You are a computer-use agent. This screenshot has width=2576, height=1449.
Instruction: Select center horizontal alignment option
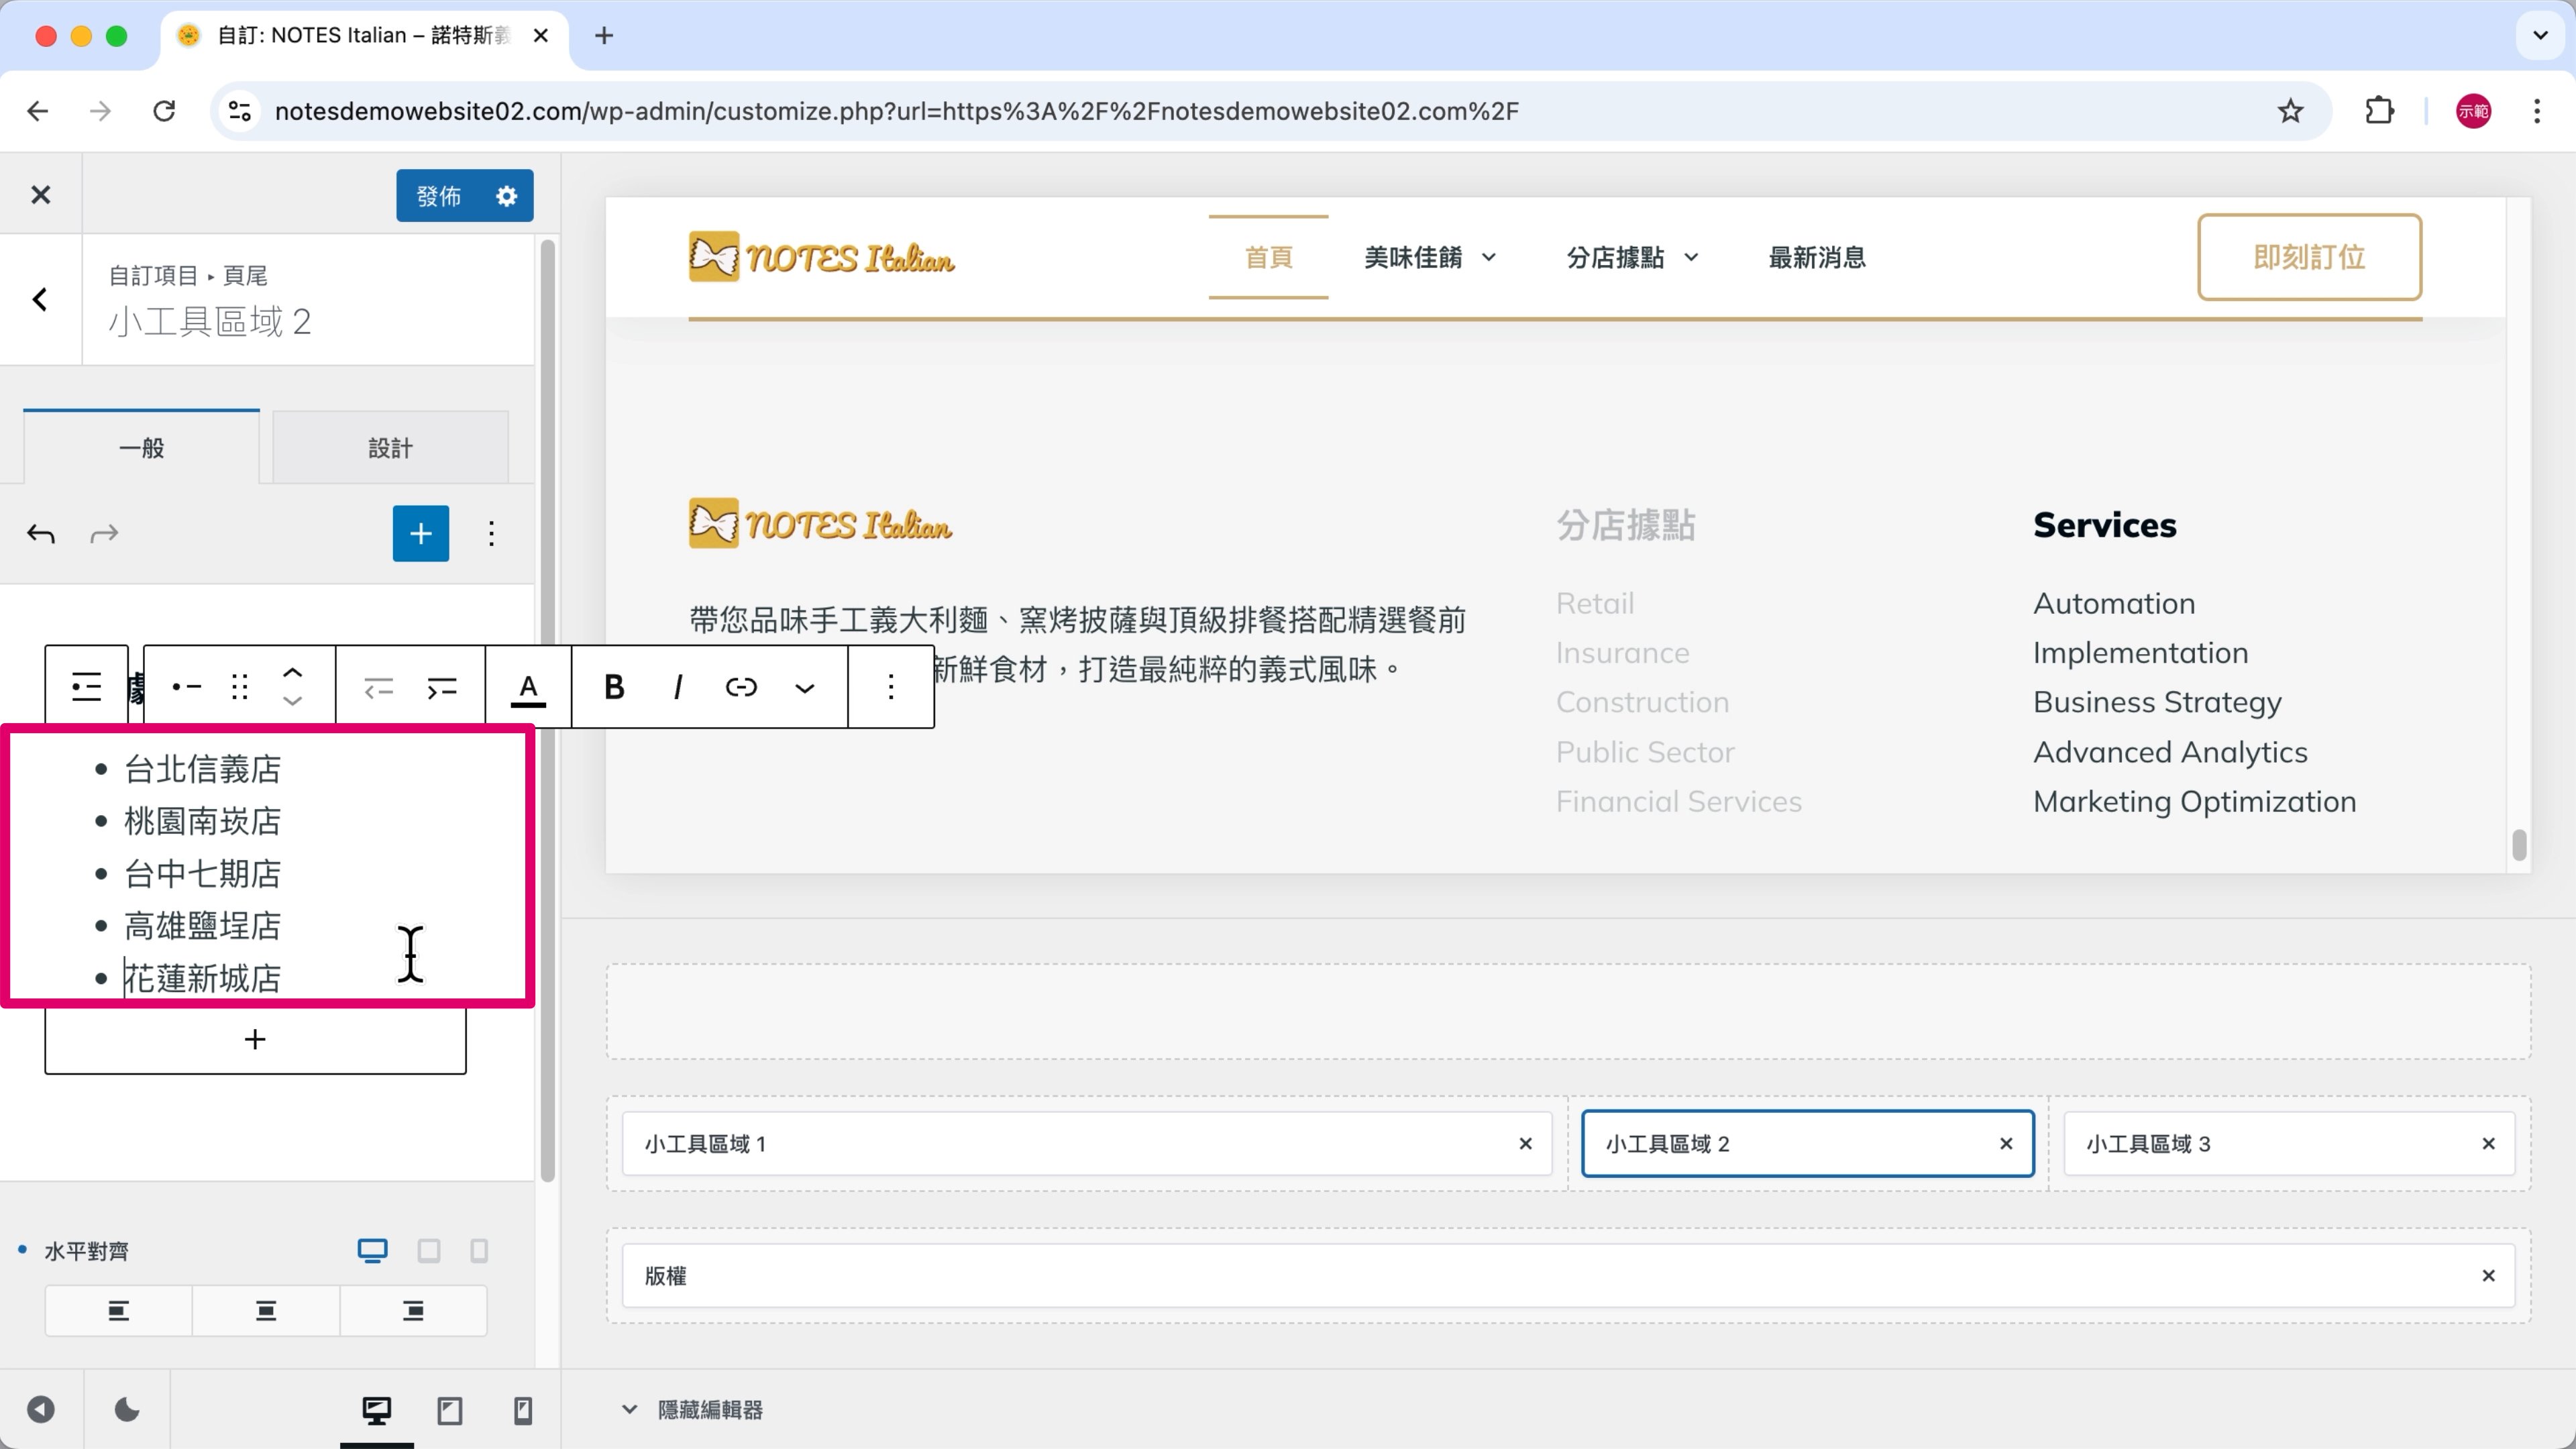tap(266, 1311)
